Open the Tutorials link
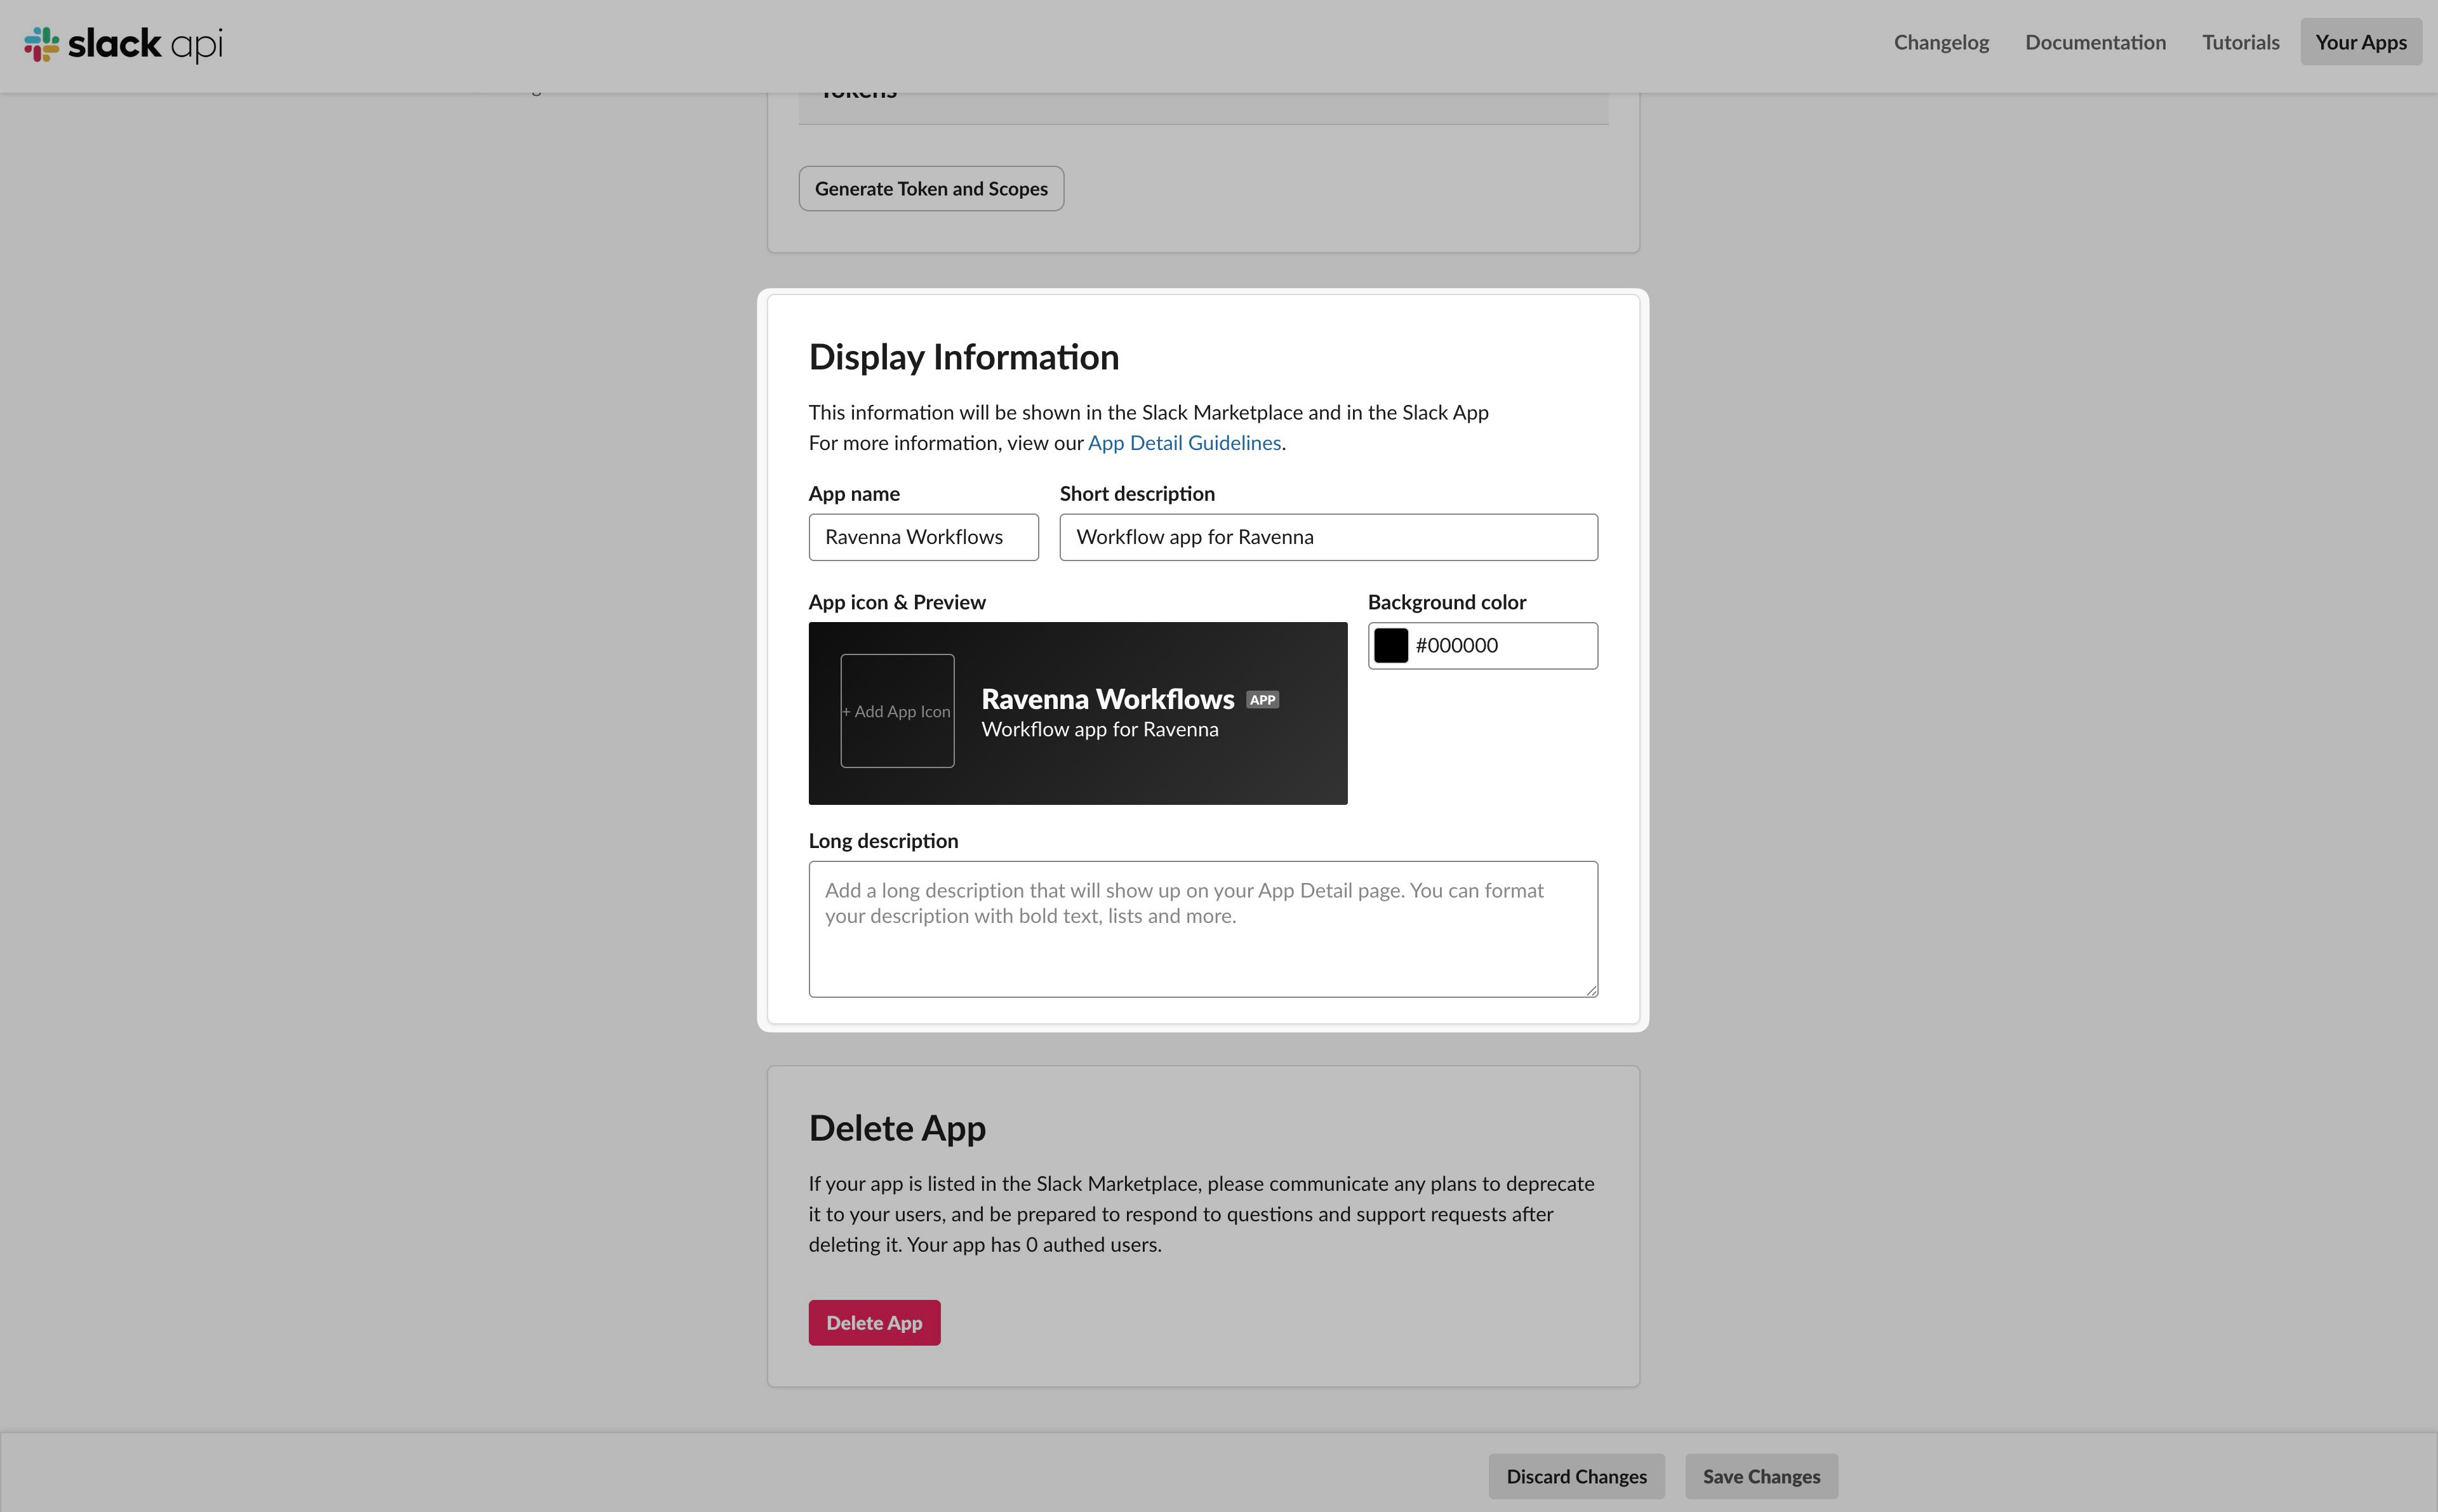The width and height of the screenshot is (2438, 1512). (x=2240, y=42)
